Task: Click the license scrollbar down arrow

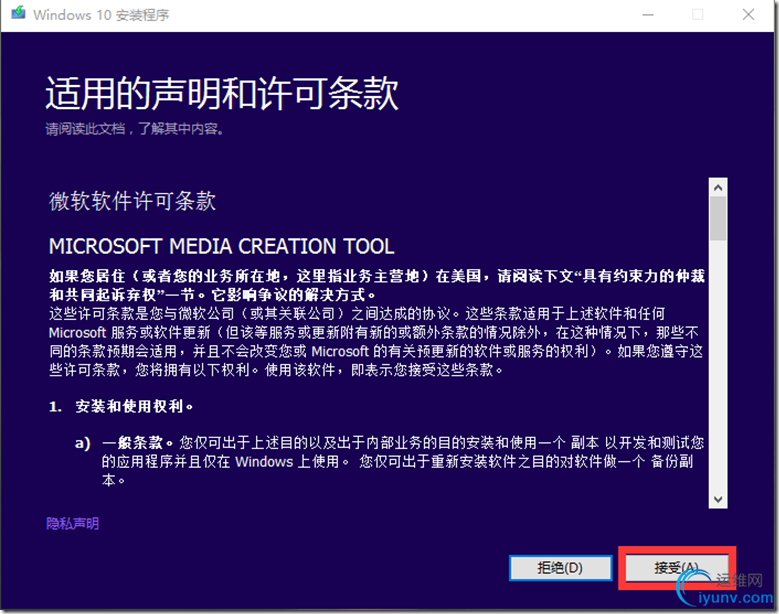Action: [x=717, y=499]
